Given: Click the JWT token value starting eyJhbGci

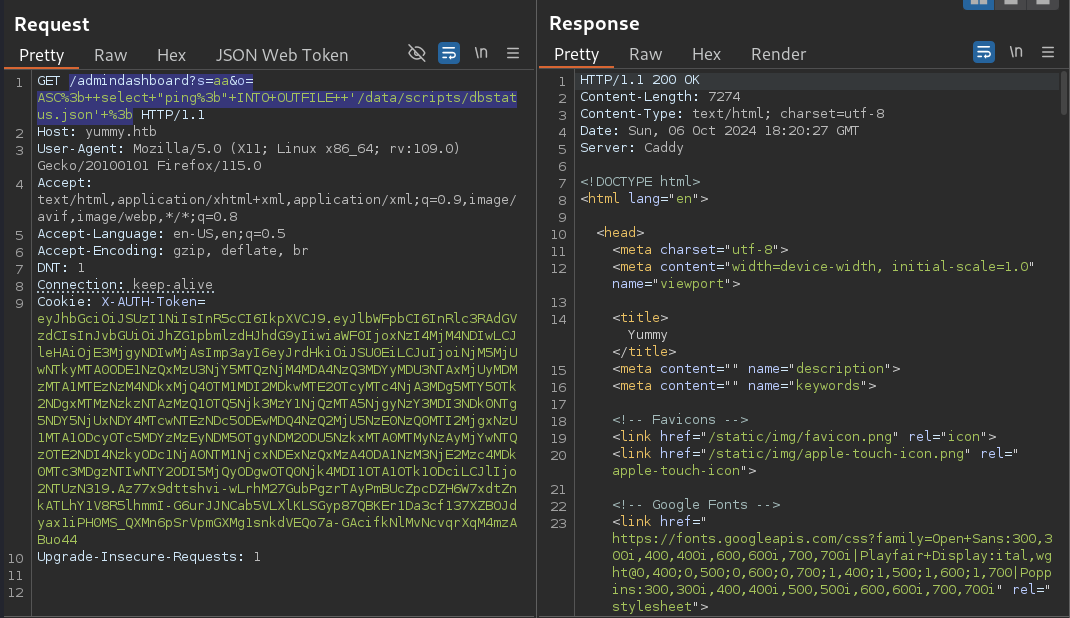Looking at the screenshot, I should [277, 429].
